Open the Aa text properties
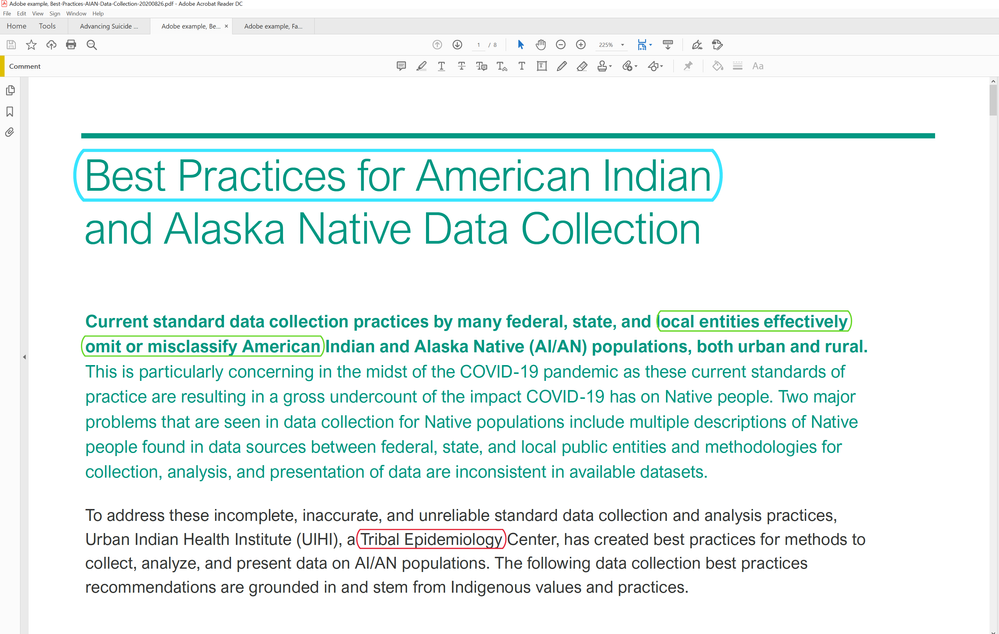999x634 pixels. click(x=758, y=66)
